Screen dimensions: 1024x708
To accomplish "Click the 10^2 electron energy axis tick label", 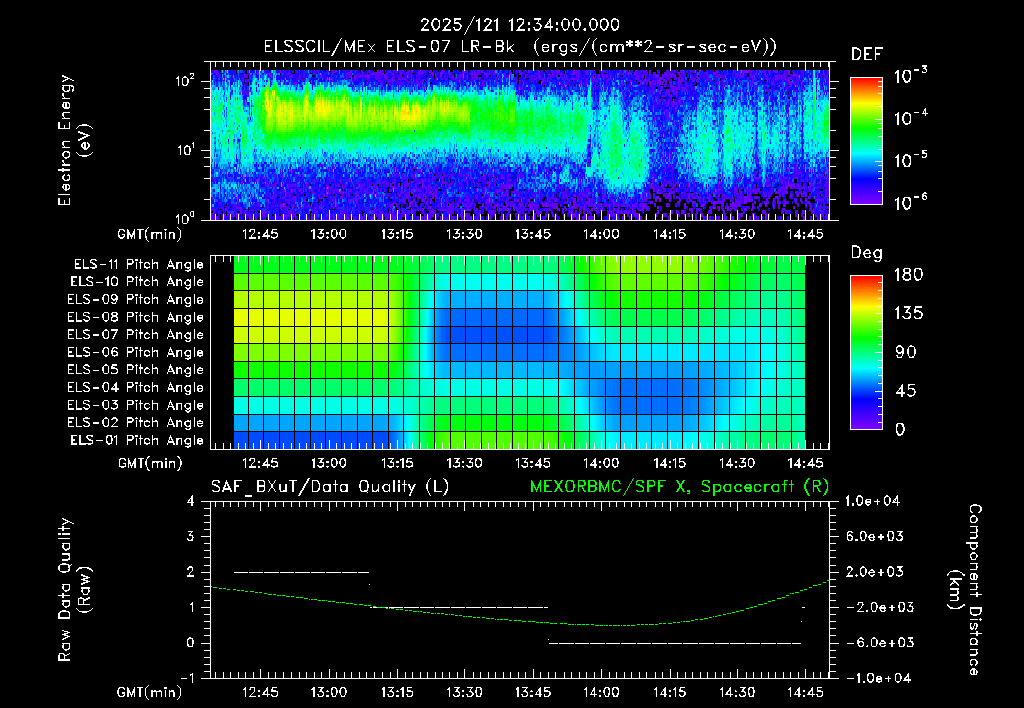I will (185, 81).
